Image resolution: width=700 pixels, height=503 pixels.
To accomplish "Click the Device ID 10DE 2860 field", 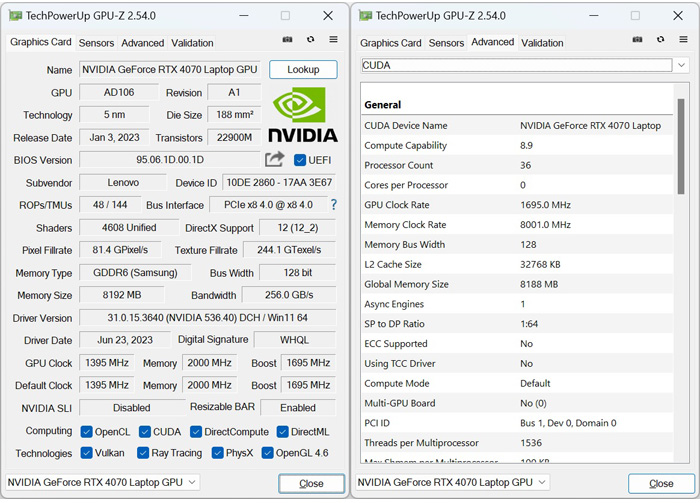I will pyautogui.click(x=279, y=183).
